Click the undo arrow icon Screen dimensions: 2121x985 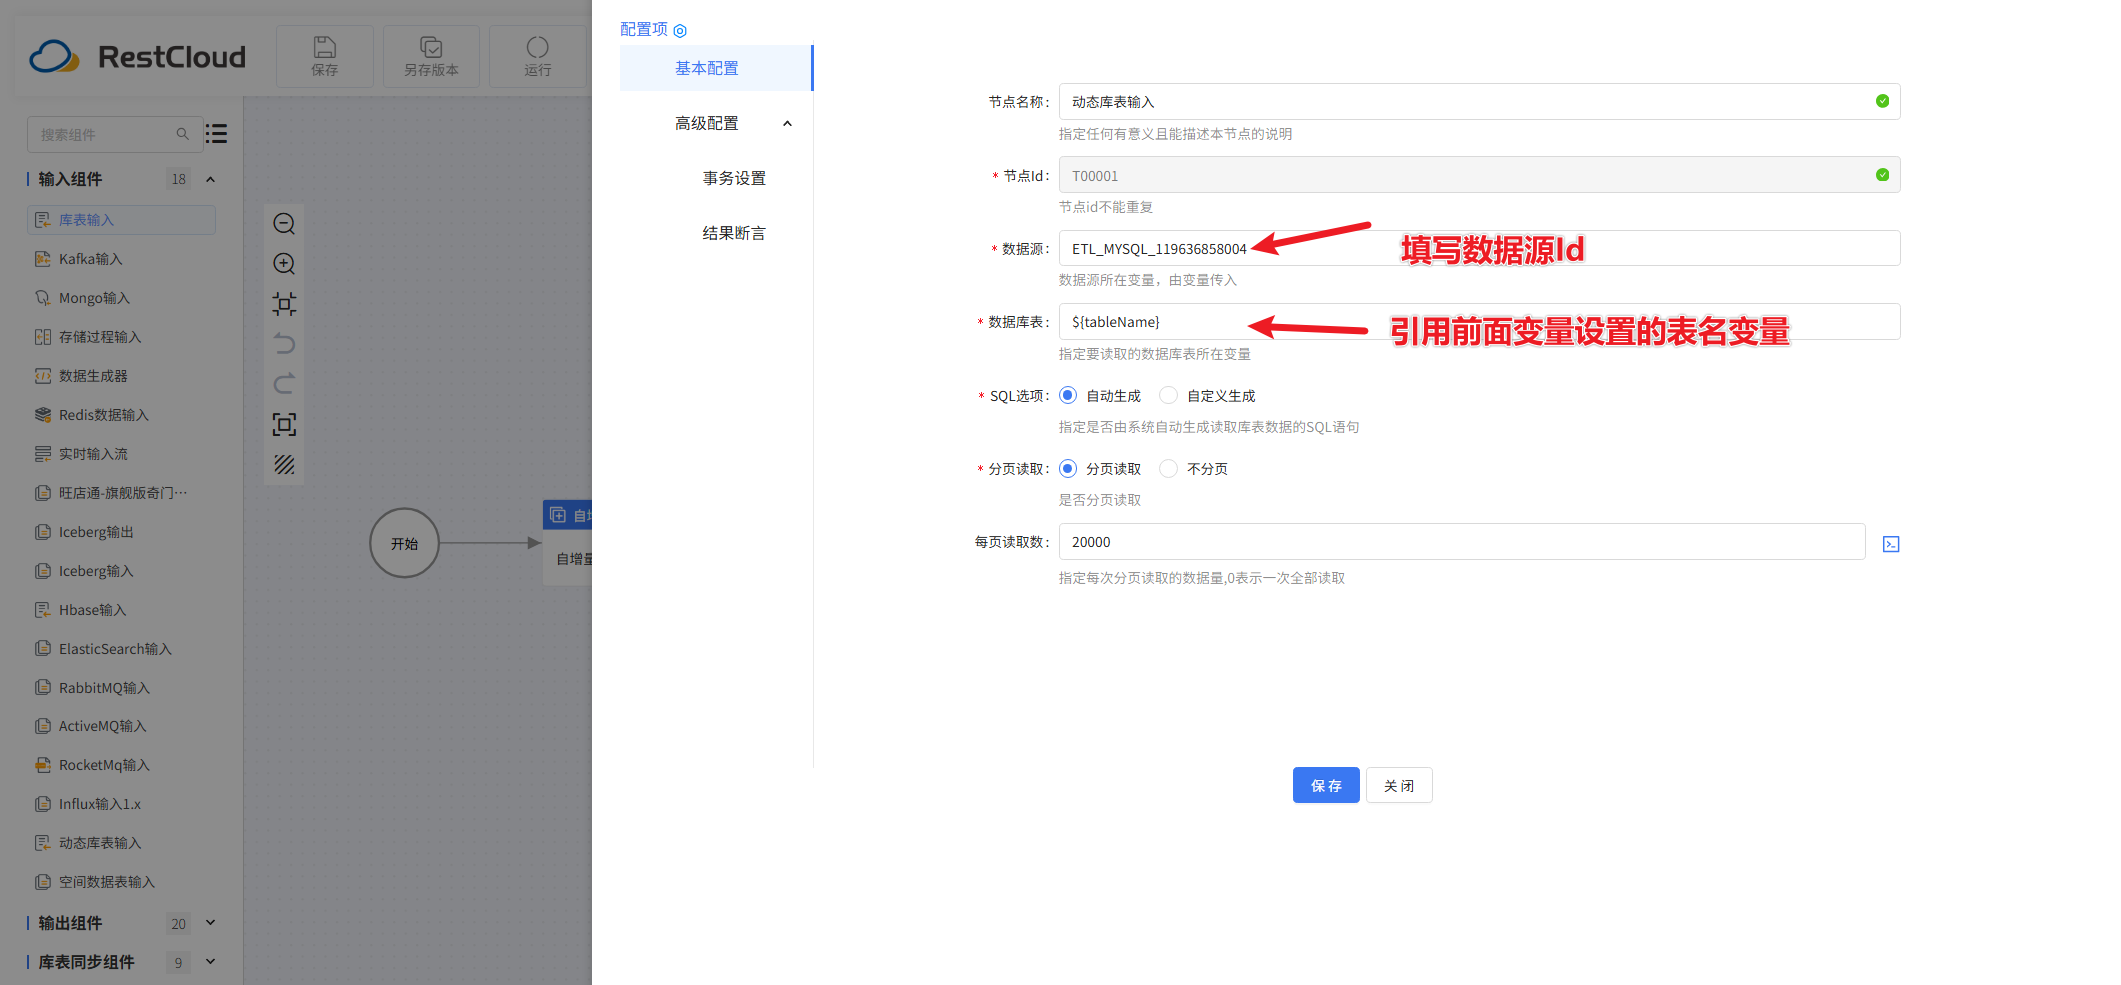point(284,344)
